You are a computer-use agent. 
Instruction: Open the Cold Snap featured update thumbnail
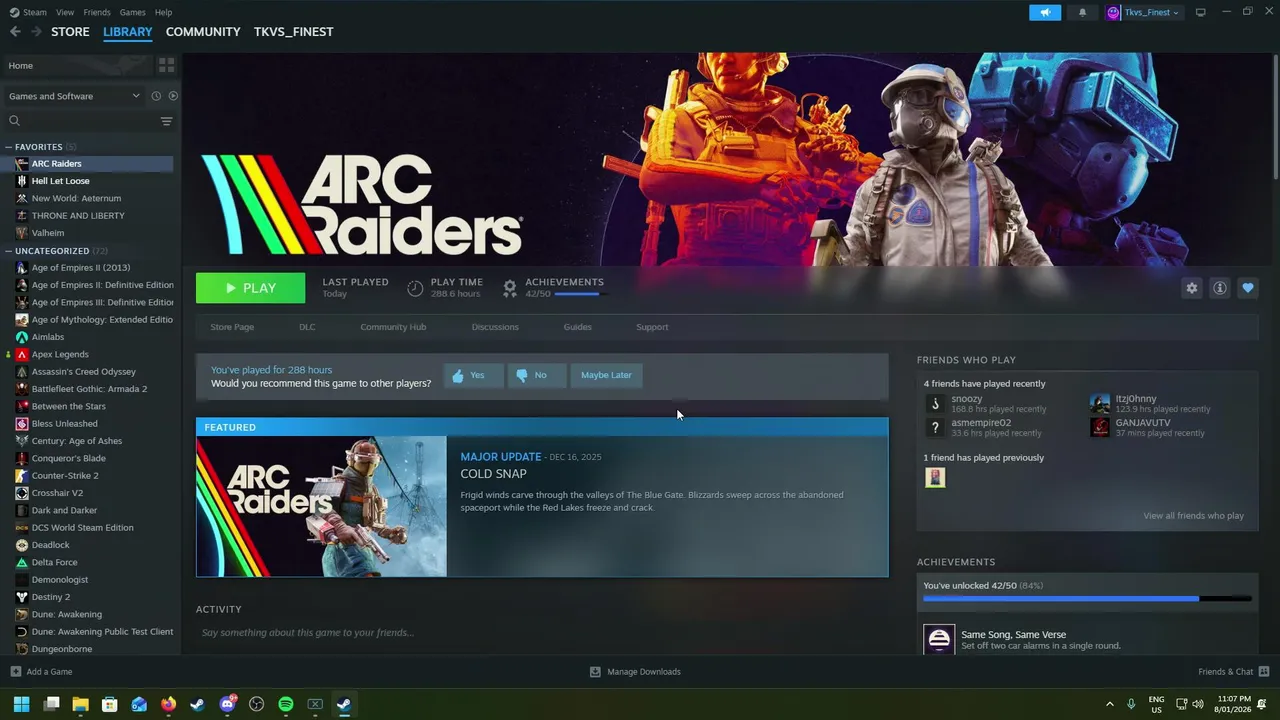click(x=322, y=506)
